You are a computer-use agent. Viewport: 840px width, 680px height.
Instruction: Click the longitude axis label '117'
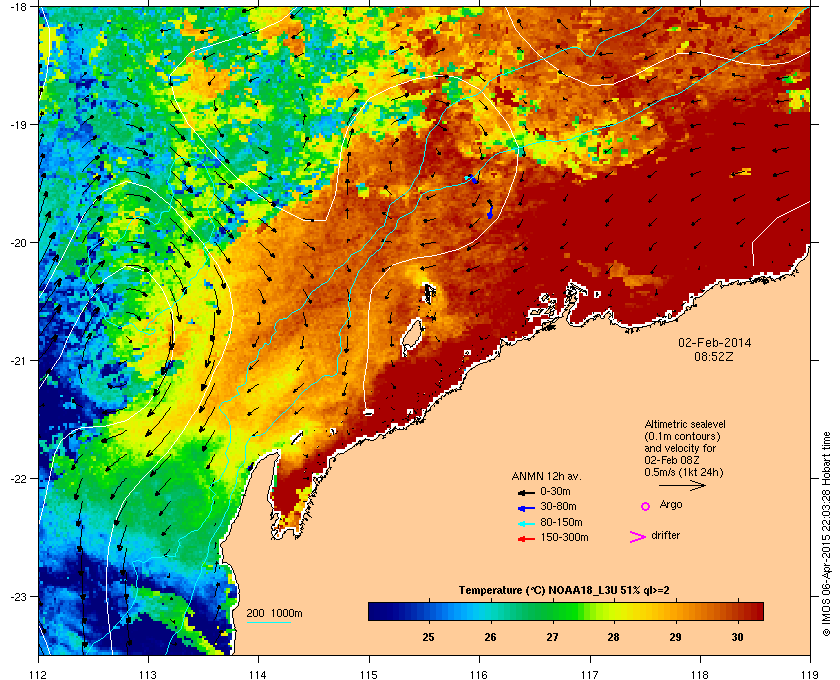coord(589,674)
